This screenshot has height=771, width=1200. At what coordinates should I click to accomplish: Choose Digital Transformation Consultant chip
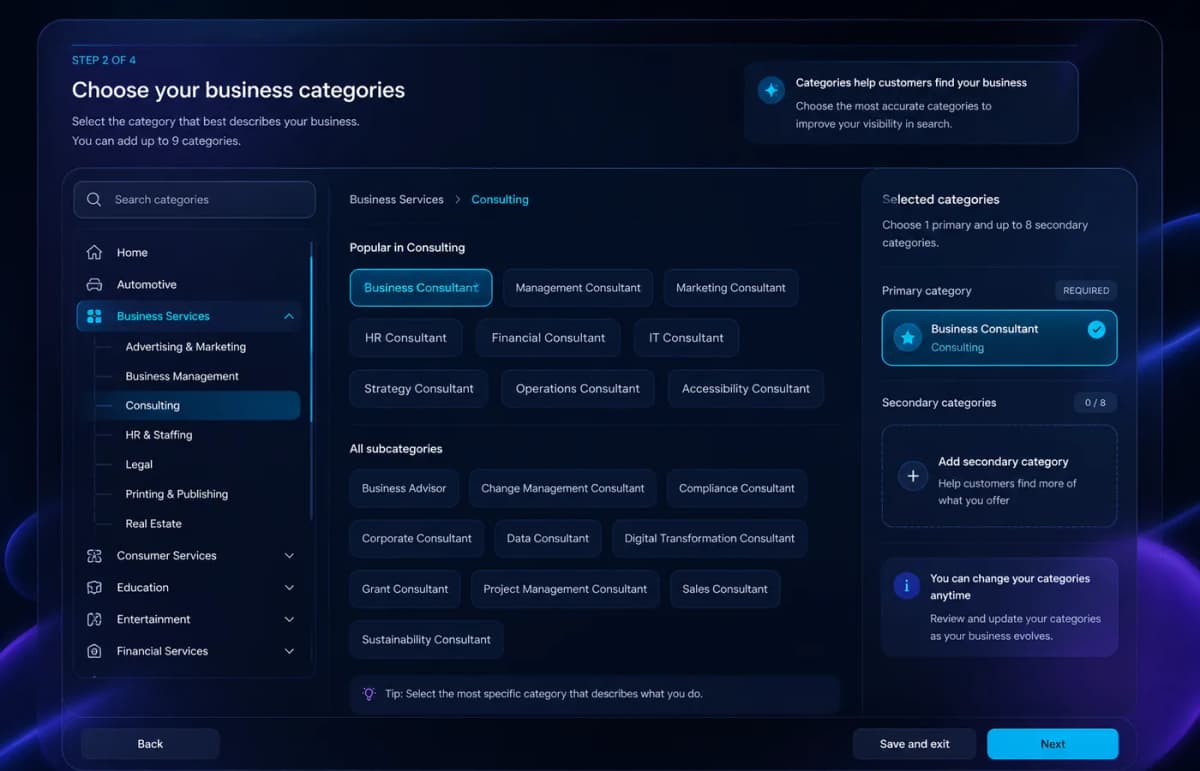[x=710, y=539]
